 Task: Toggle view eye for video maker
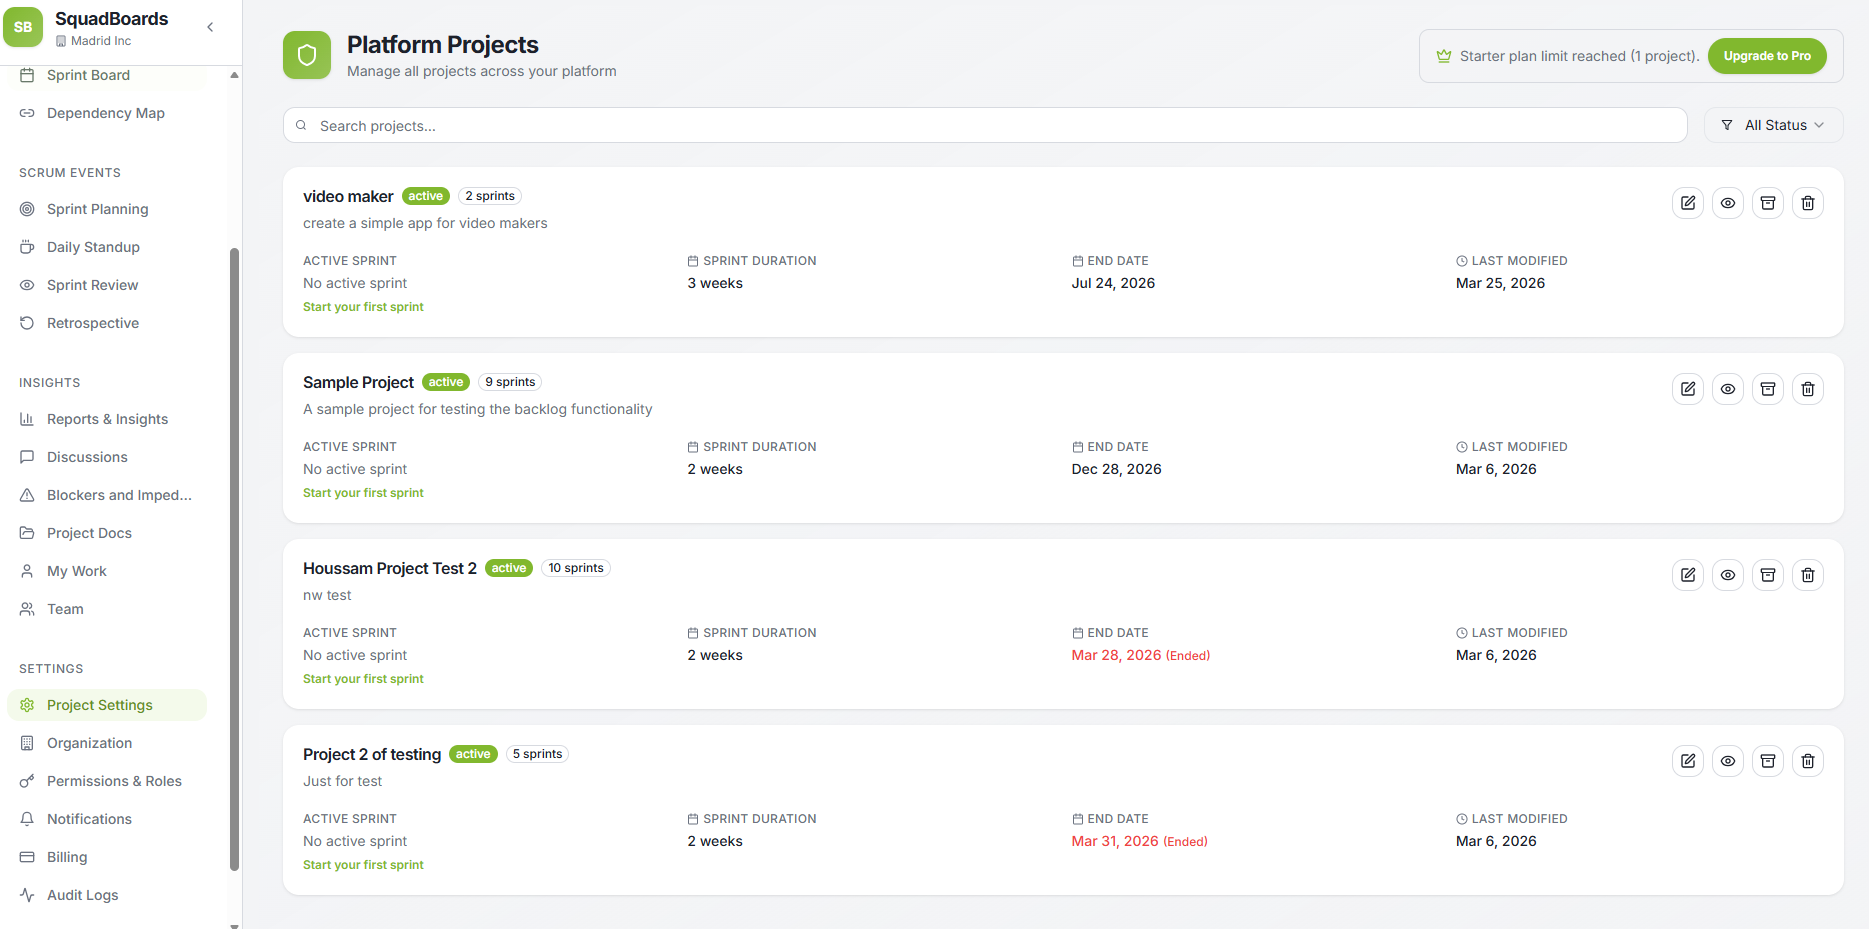[x=1728, y=203]
